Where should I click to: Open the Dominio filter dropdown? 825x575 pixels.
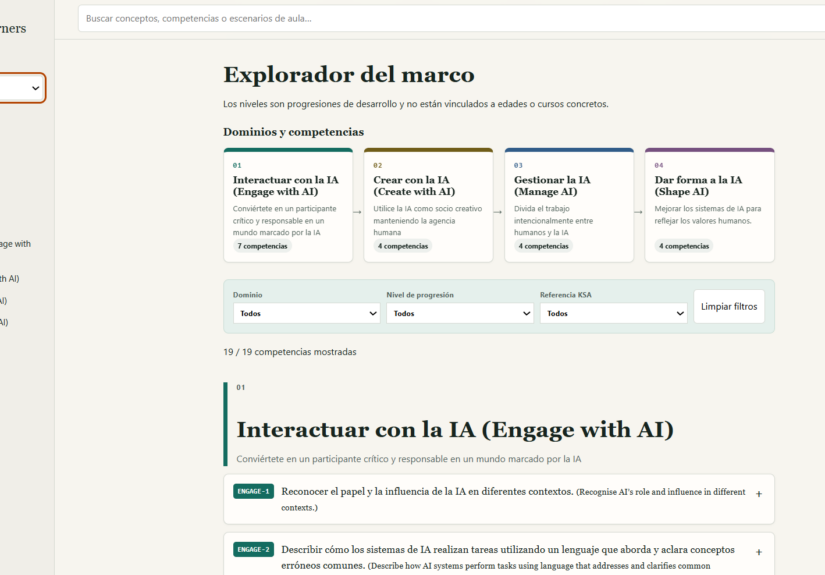(306, 313)
